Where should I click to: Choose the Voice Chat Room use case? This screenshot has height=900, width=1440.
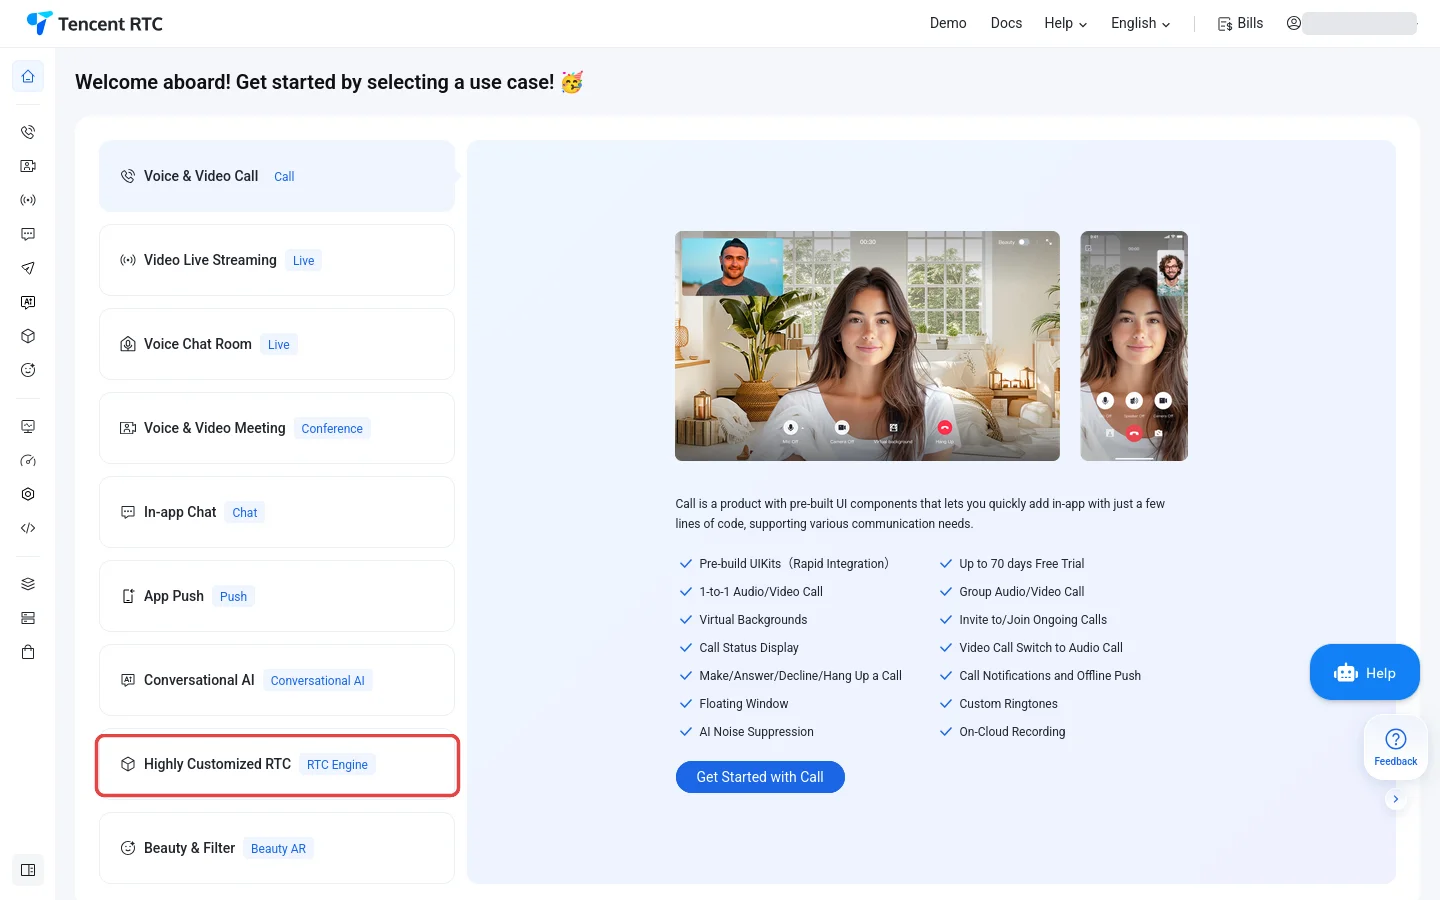pos(277,344)
